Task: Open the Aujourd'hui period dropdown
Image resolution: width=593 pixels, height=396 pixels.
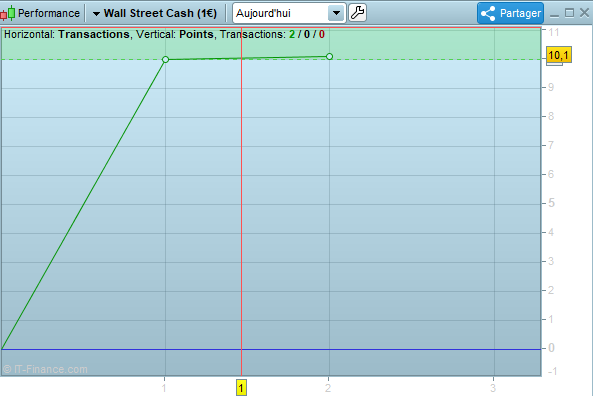Action: (x=289, y=13)
